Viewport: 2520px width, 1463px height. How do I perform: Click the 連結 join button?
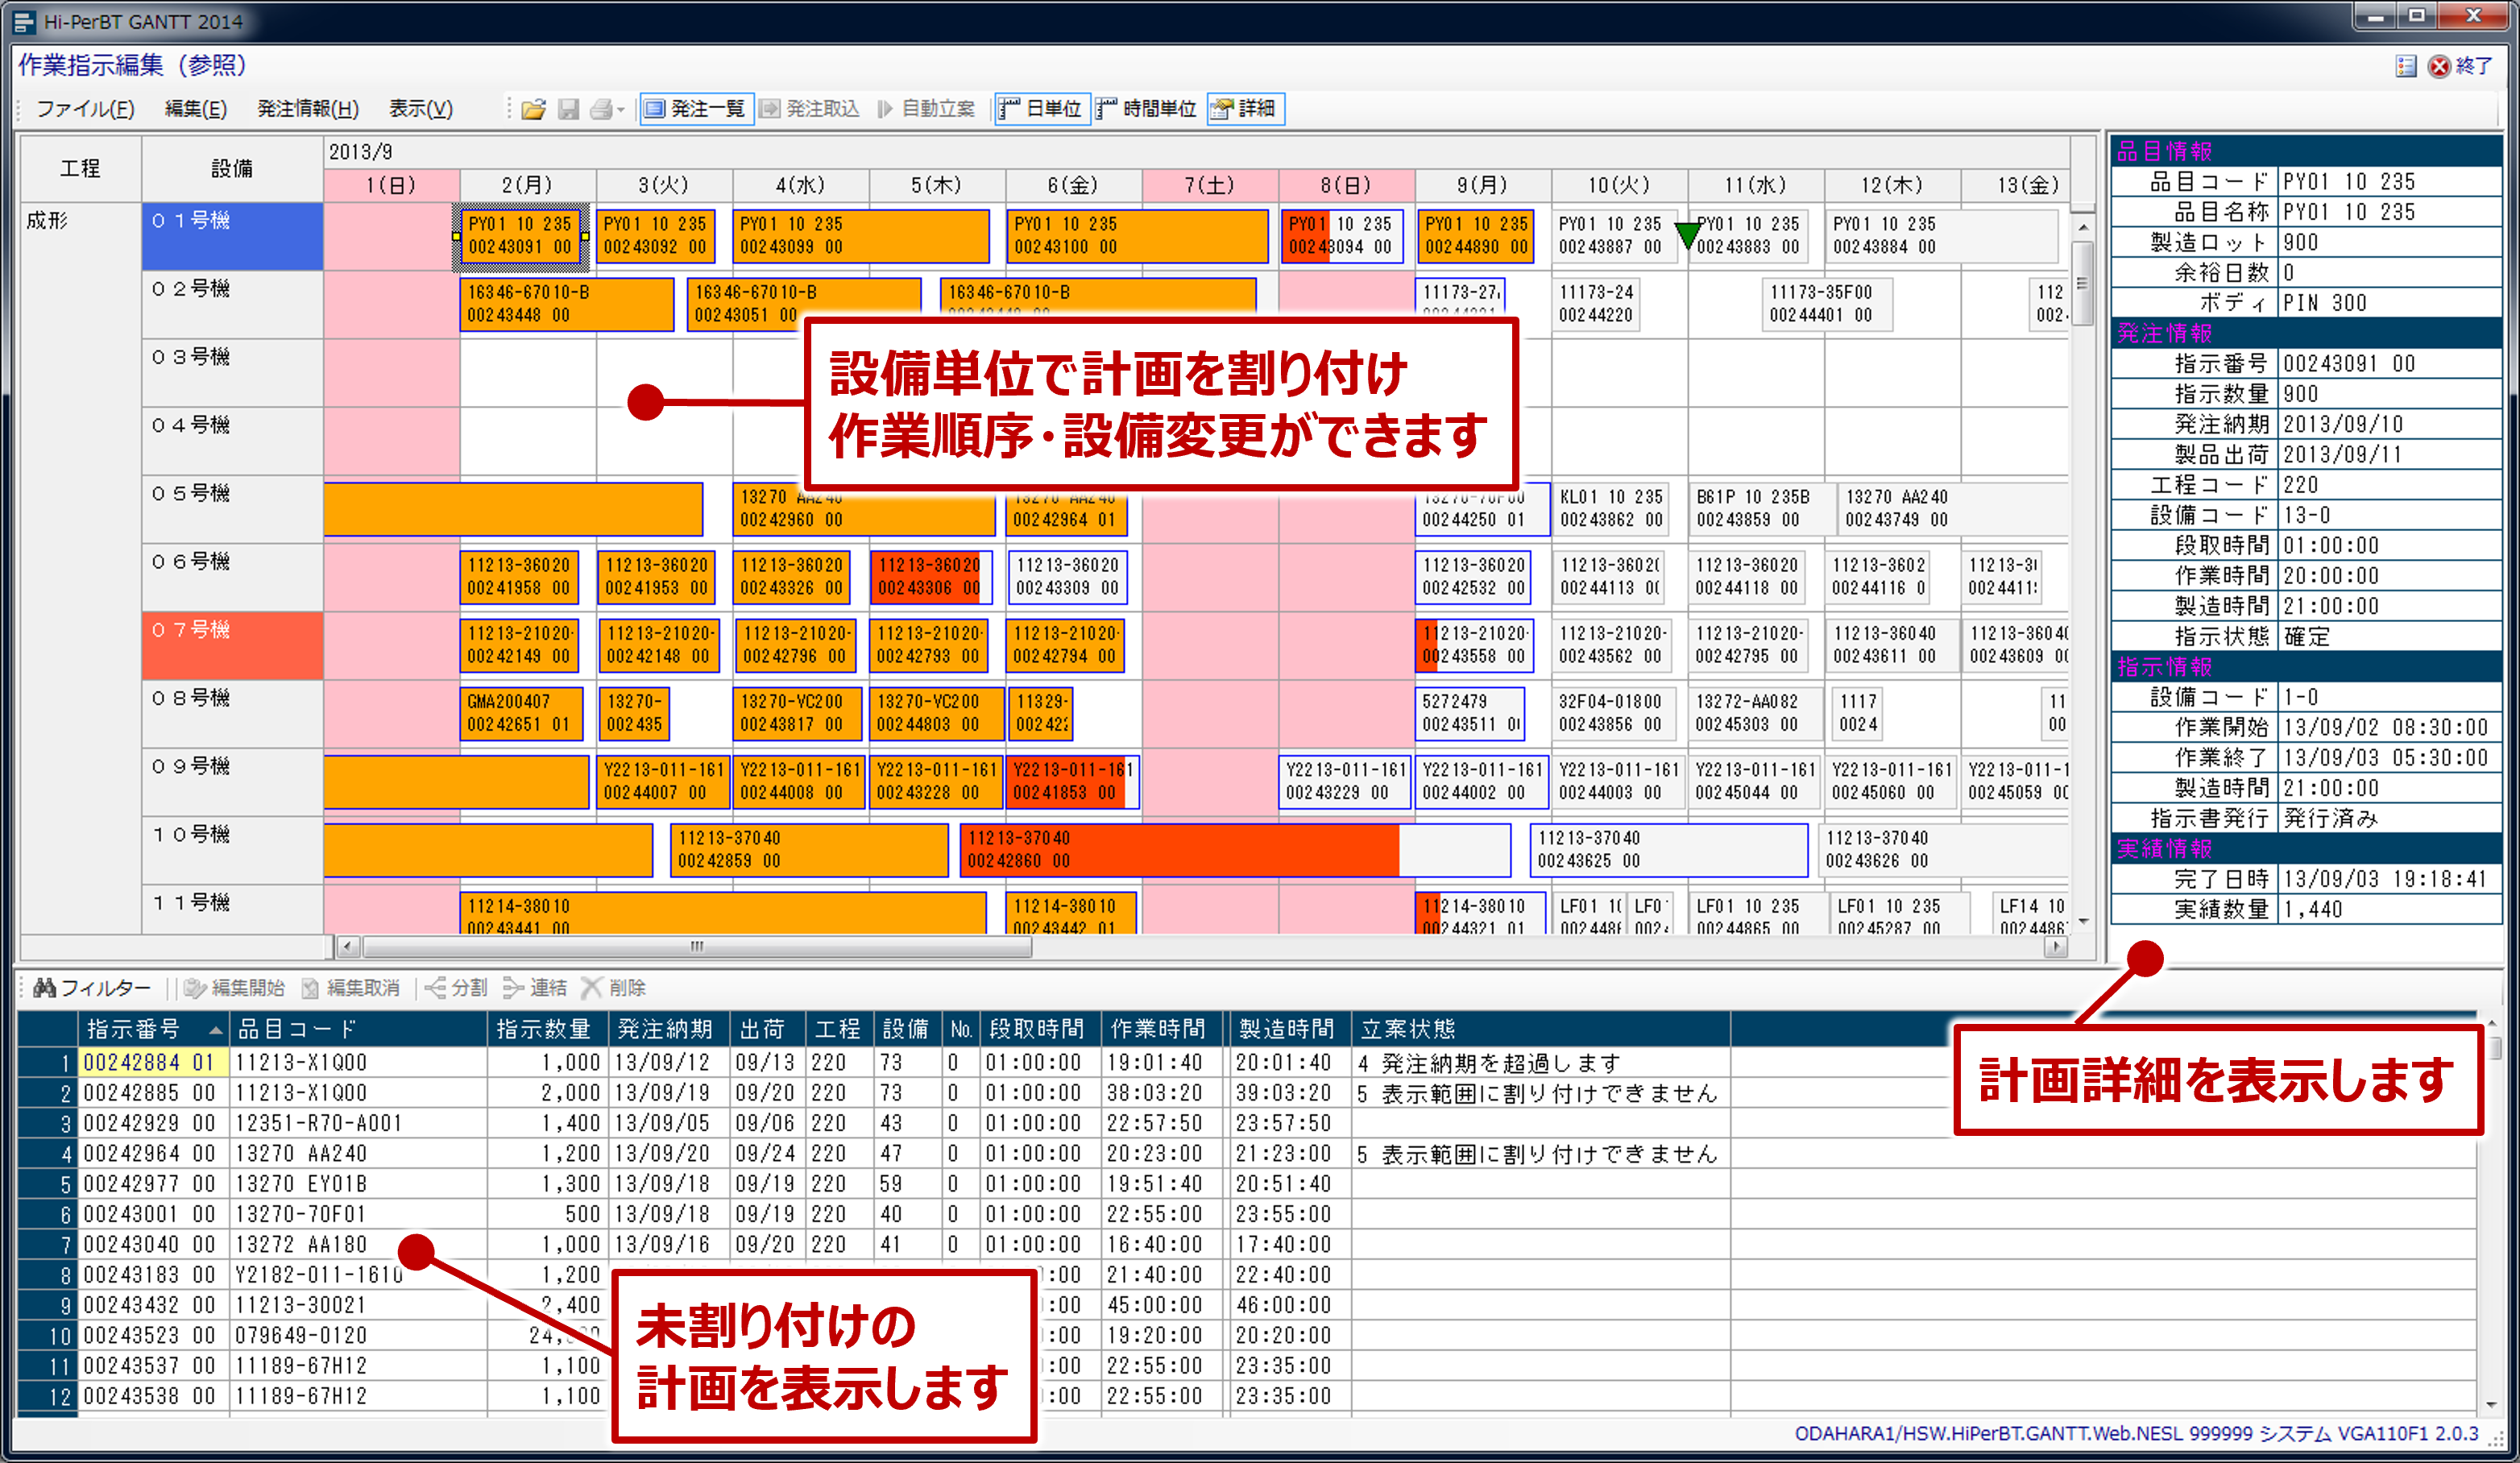535,988
